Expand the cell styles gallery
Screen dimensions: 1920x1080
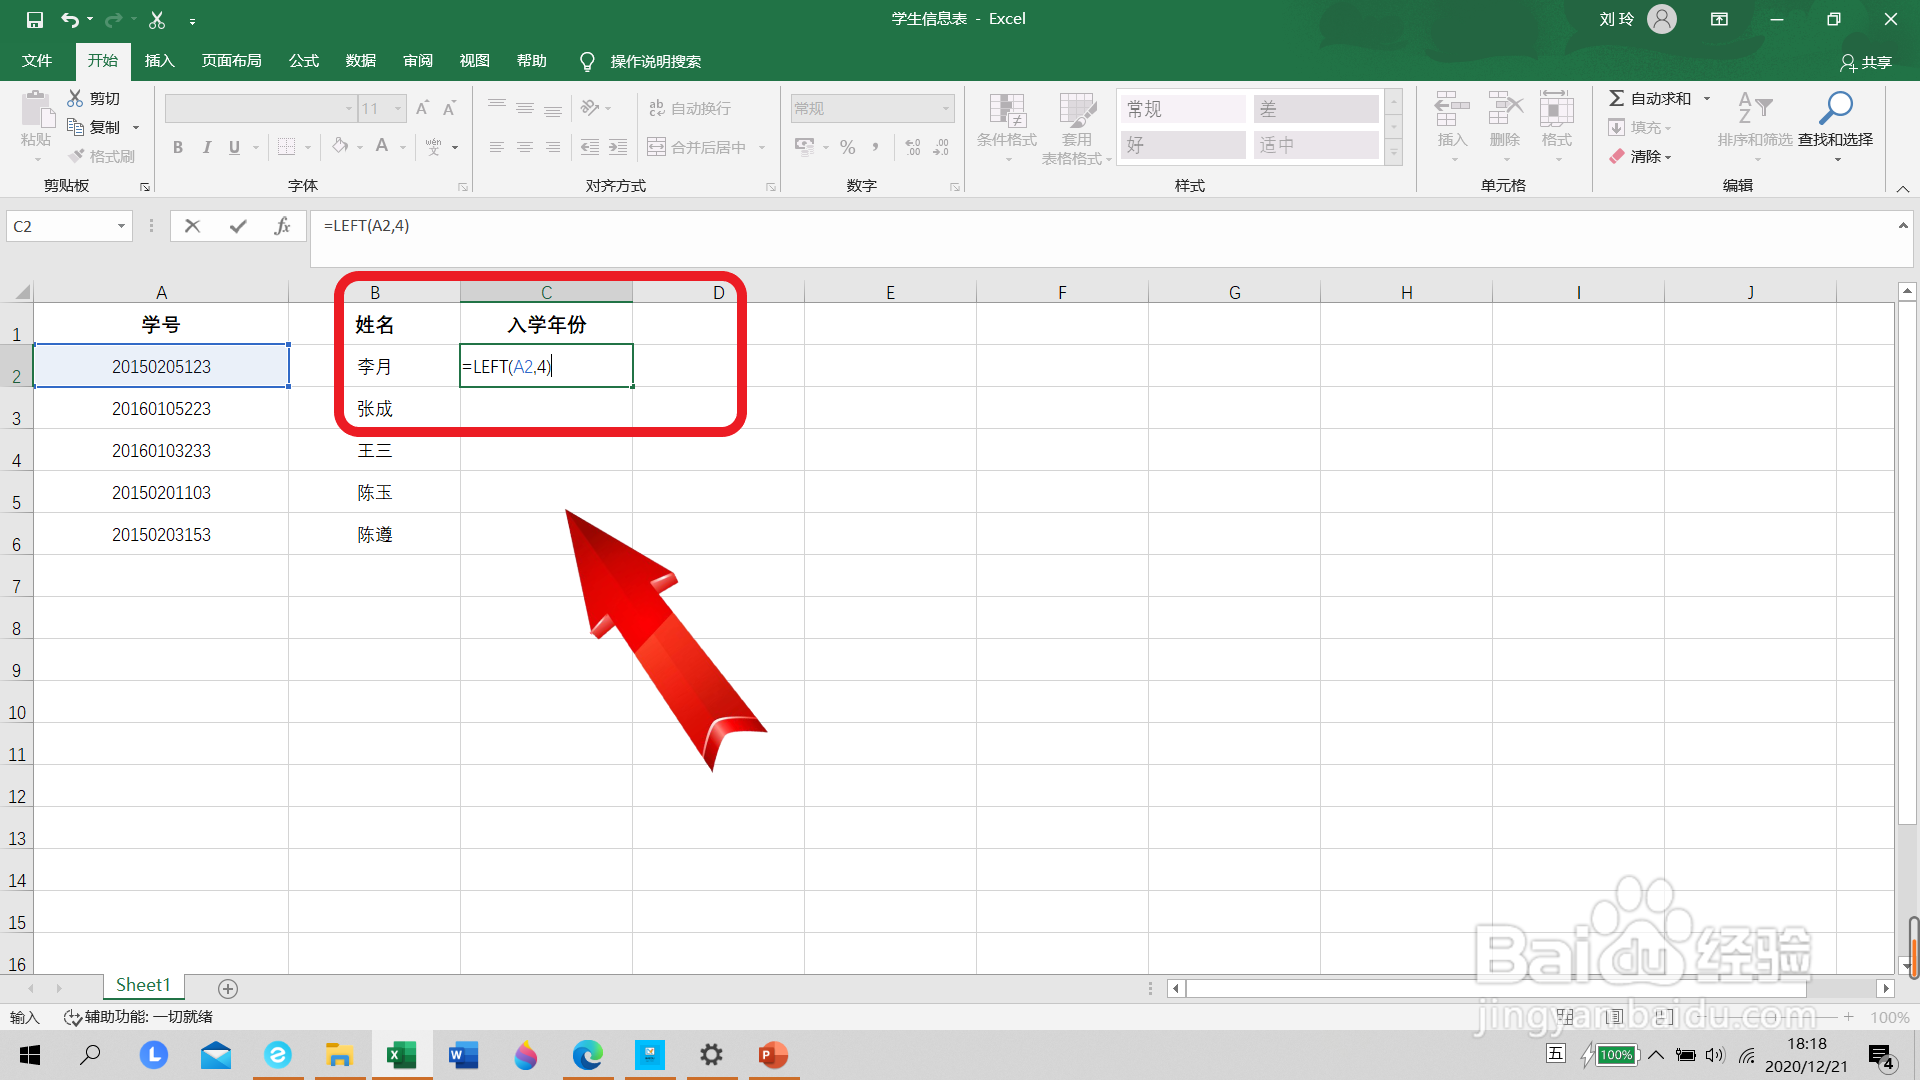click(1394, 152)
